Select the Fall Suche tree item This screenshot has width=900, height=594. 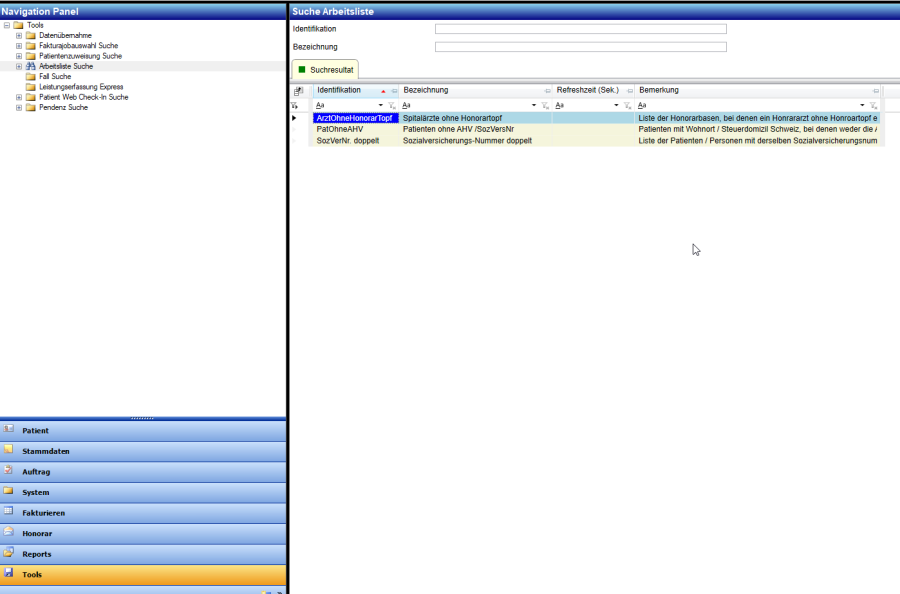(x=55, y=77)
